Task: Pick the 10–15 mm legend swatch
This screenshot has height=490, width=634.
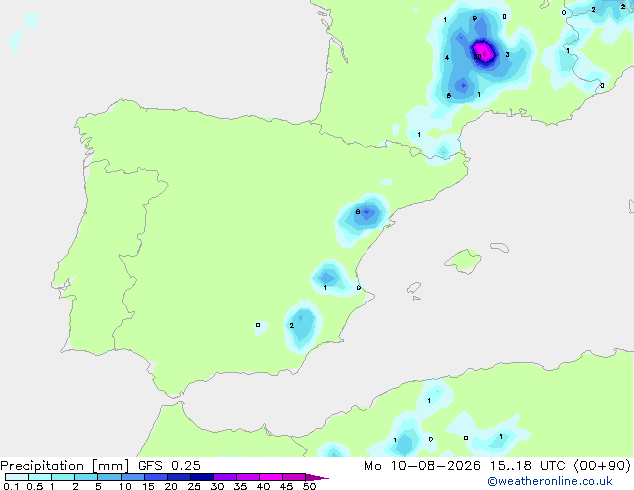Action: click(132, 477)
